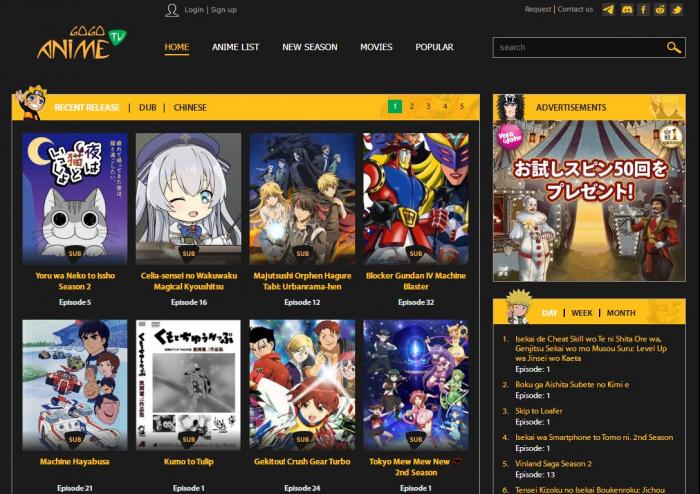Click the SUB badge on Yoru wa Neko poster
Screen dimensions: 700x494
coord(75,253)
